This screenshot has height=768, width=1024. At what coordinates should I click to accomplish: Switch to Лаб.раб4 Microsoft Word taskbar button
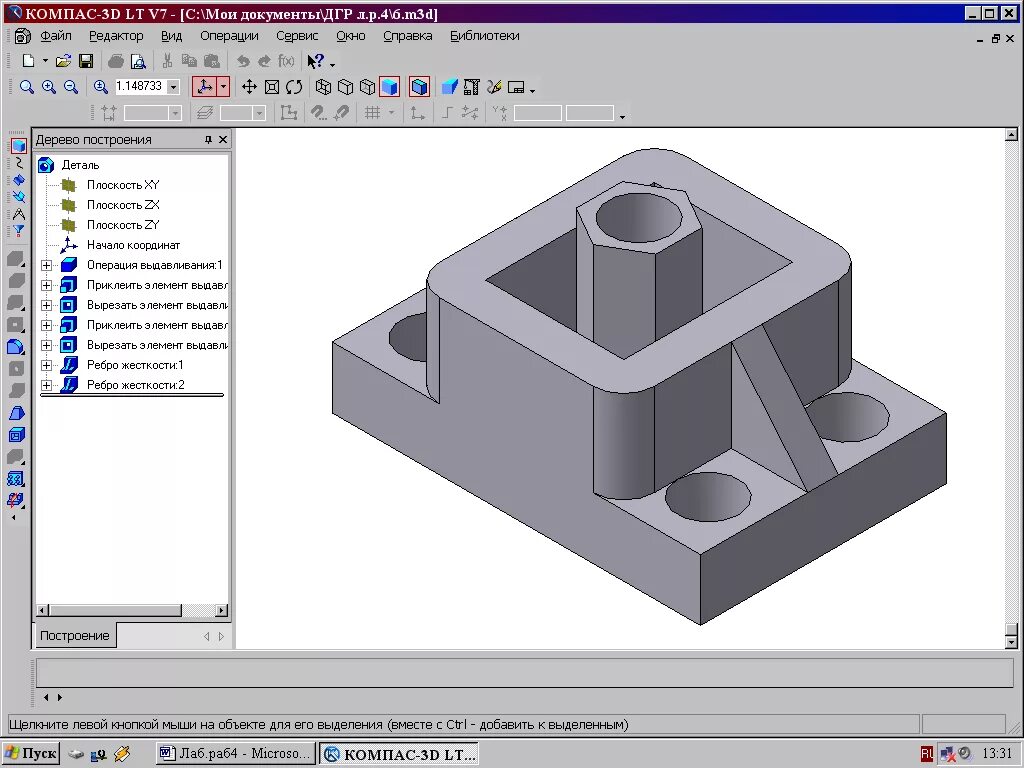pyautogui.click(x=235, y=754)
